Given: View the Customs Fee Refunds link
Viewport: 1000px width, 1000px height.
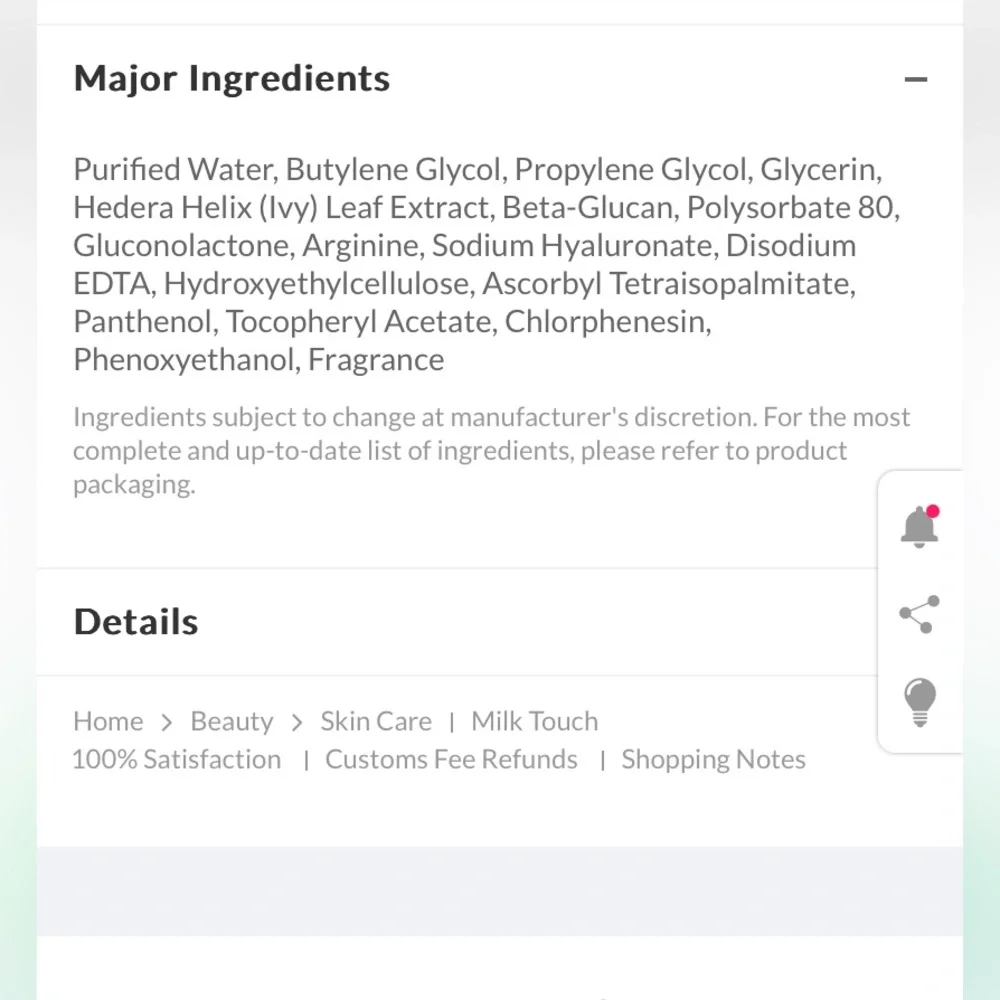Looking at the screenshot, I should [451, 760].
